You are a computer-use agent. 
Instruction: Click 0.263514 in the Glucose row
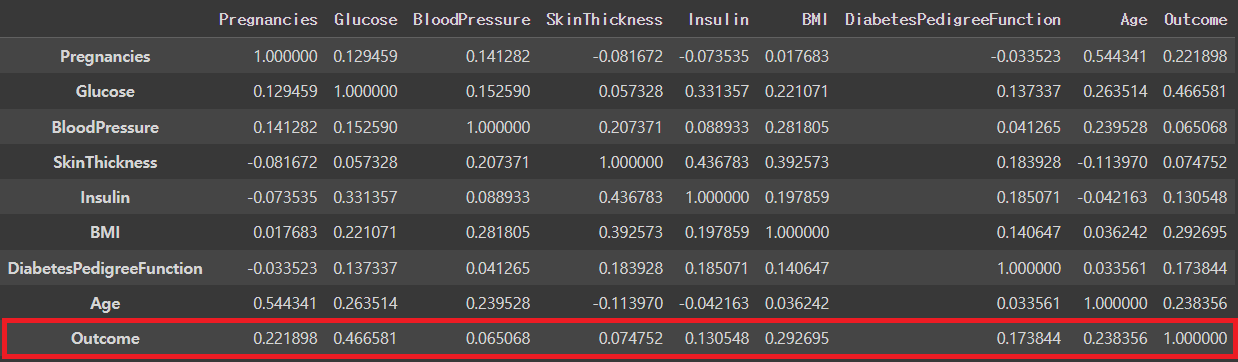1116,92
